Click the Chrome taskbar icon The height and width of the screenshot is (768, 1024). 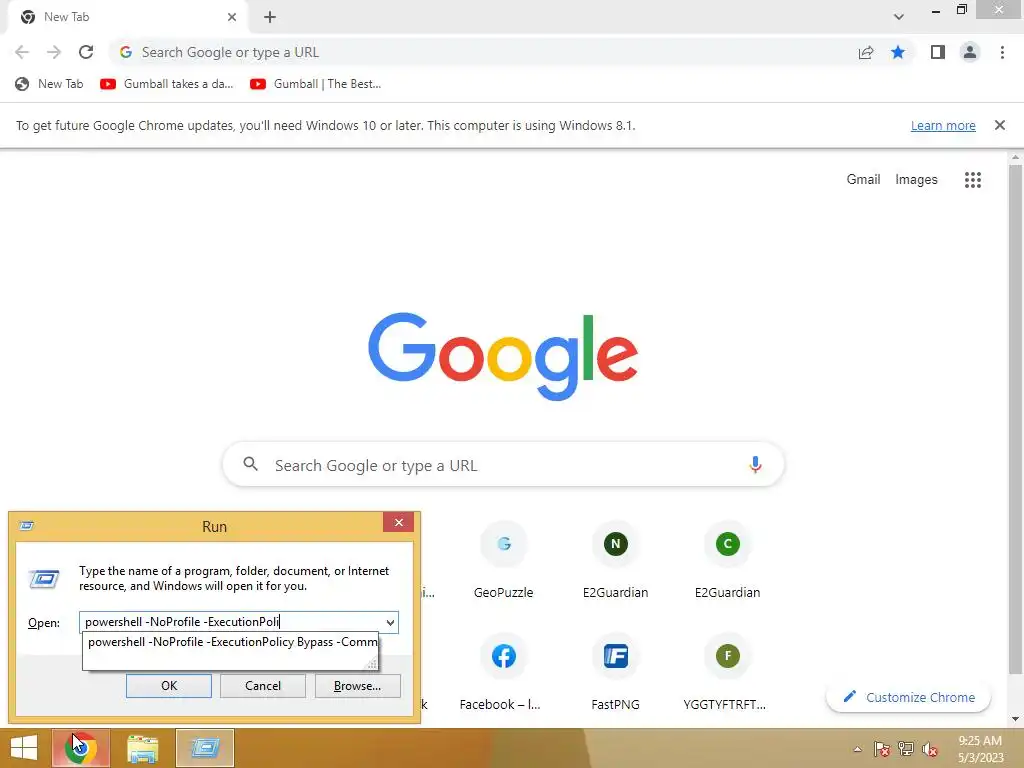coord(81,748)
